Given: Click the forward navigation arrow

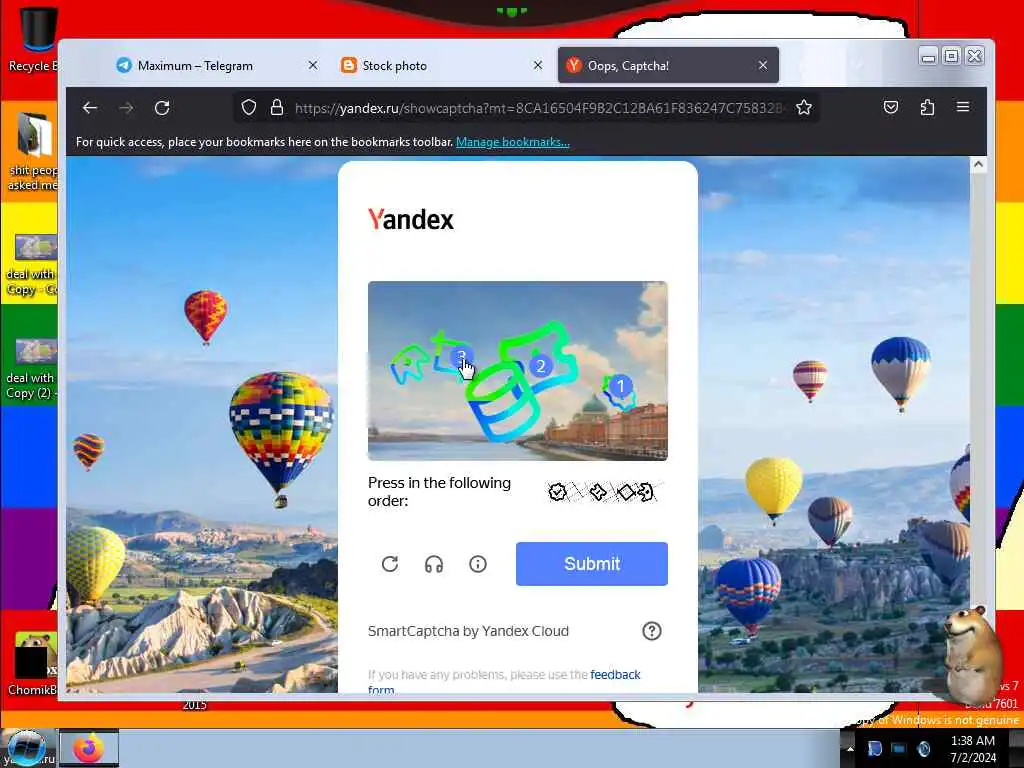Looking at the screenshot, I should pos(127,108).
